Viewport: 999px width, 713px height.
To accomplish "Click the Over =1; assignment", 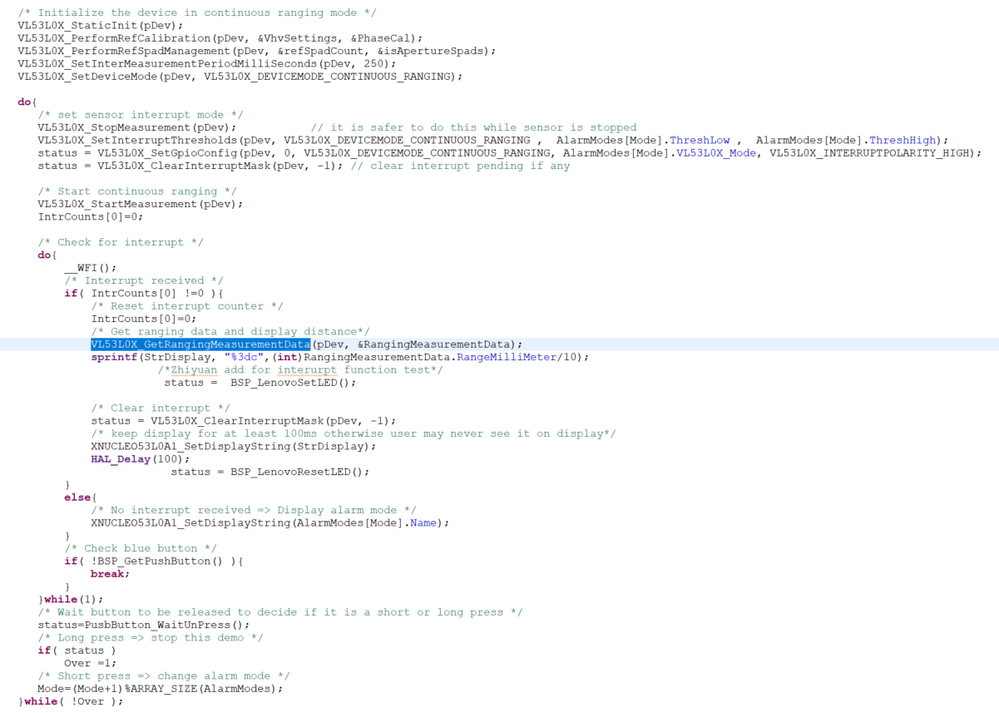I will click(x=90, y=663).
